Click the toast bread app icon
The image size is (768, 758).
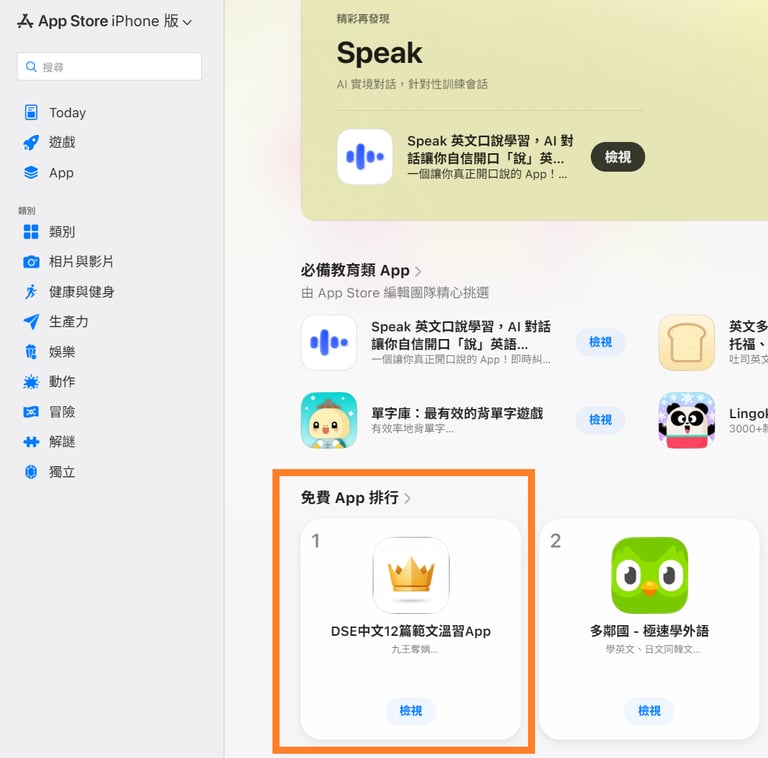coord(687,342)
